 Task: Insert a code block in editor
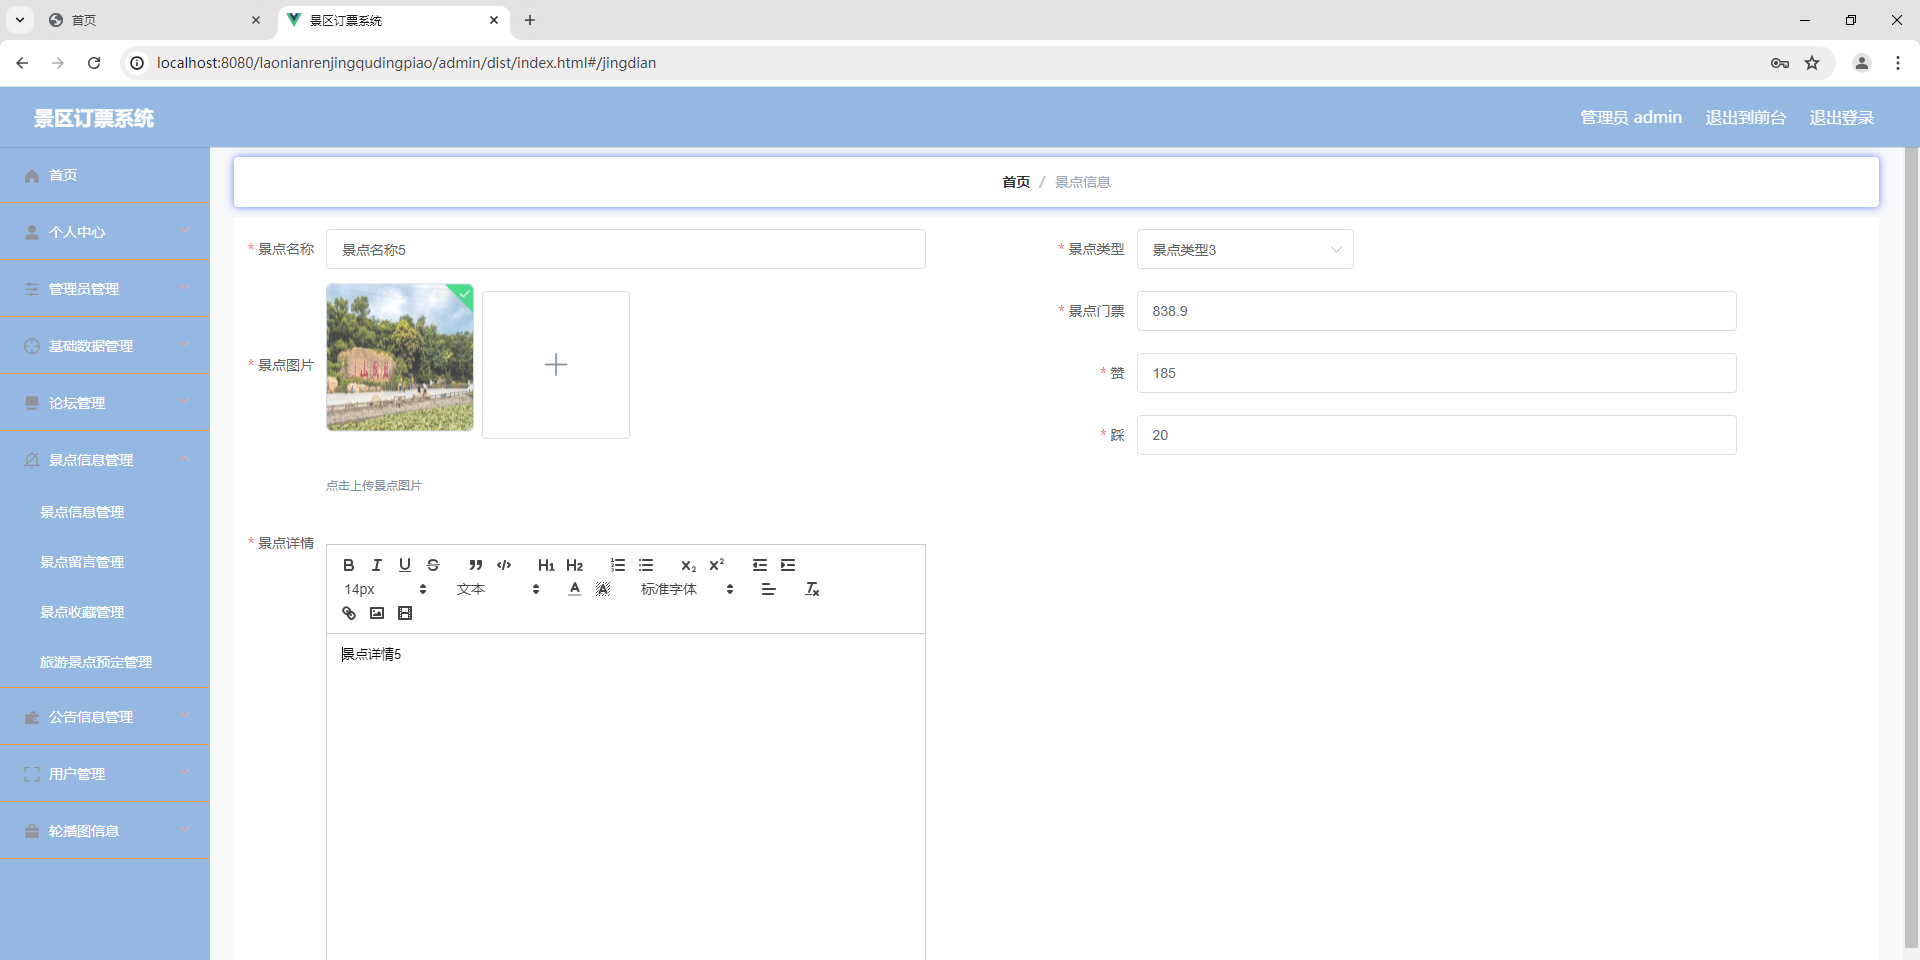[x=504, y=565]
